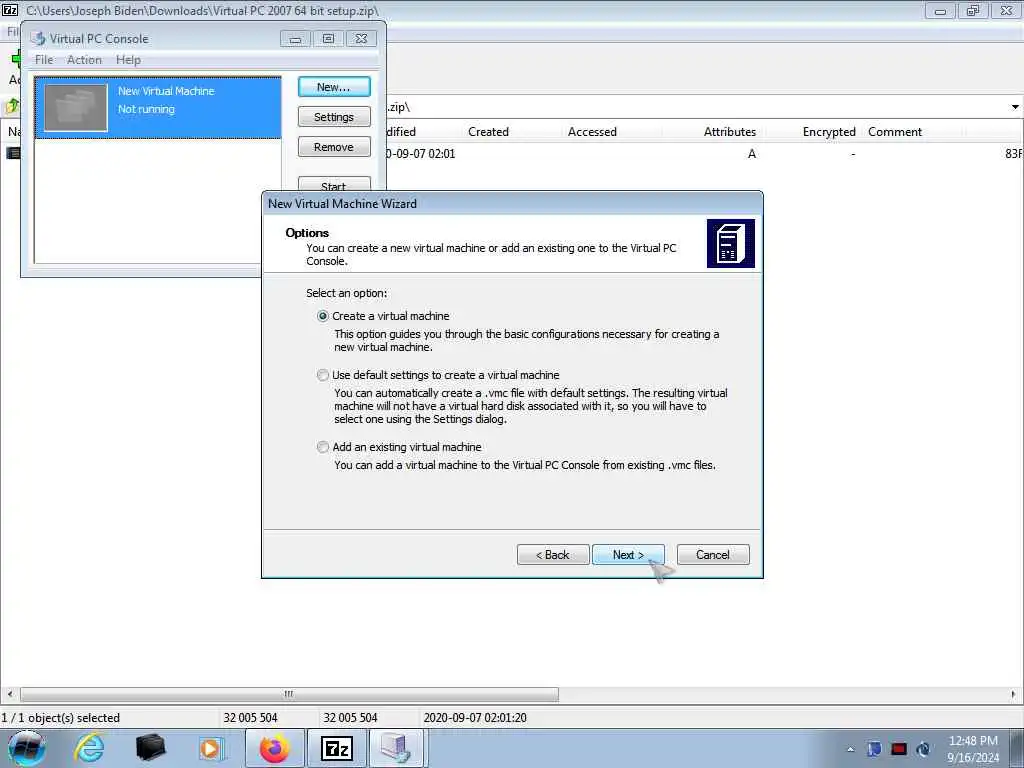Click Not running status text
Image resolution: width=1024 pixels, height=768 pixels.
point(146,109)
